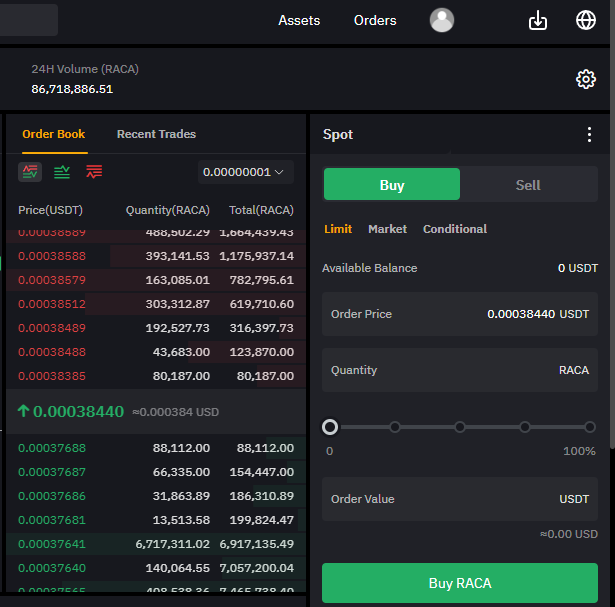Image resolution: width=615 pixels, height=607 pixels.
Task: Select bid price 0.00037641
Action: tap(52, 544)
